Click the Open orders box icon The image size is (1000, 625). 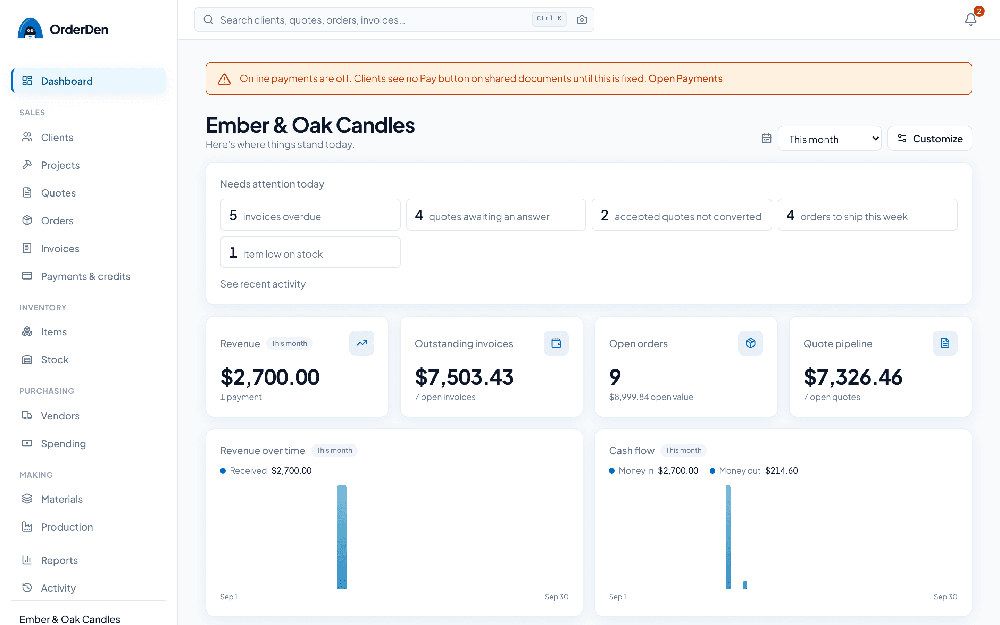[751, 343]
